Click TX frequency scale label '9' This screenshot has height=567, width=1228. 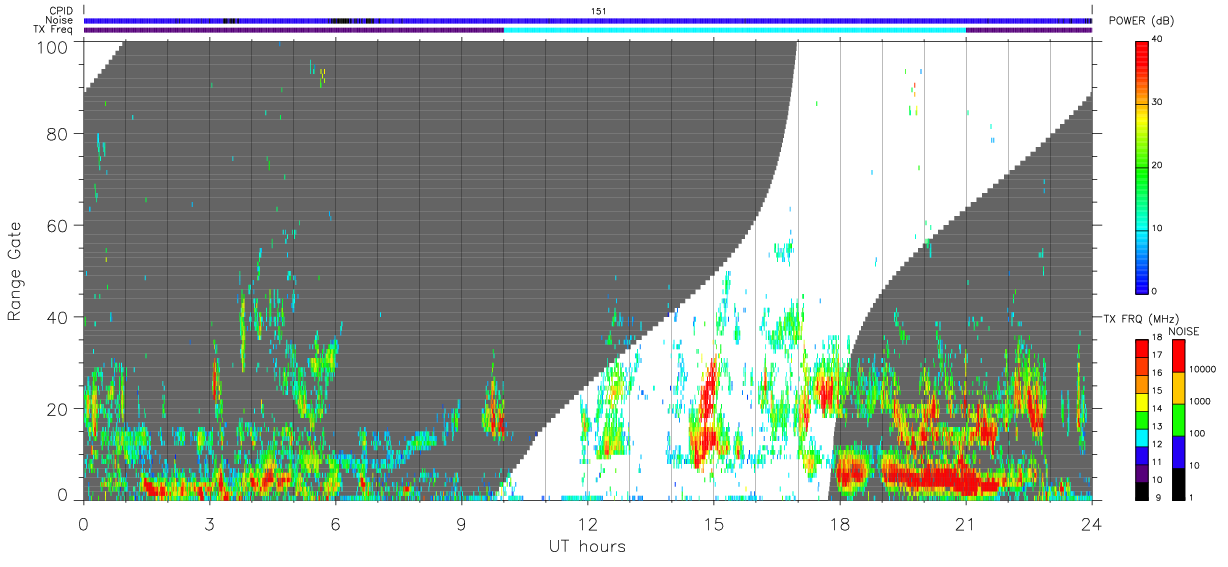1157,498
